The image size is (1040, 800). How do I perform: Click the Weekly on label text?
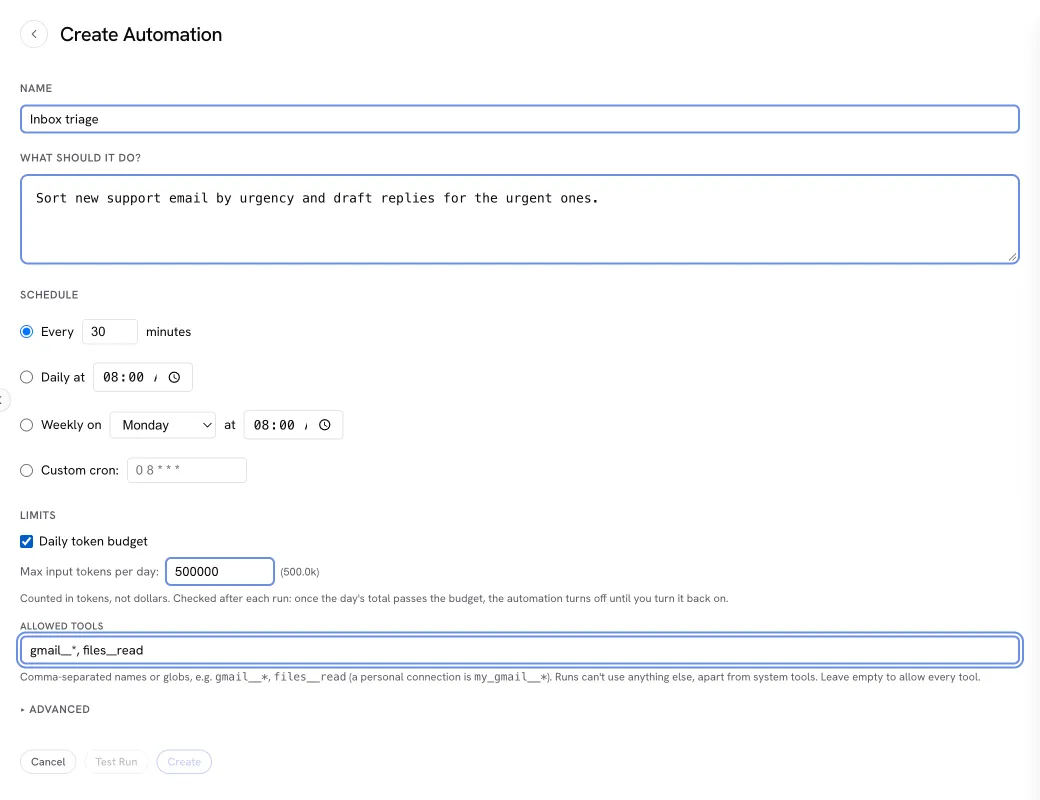[72, 425]
